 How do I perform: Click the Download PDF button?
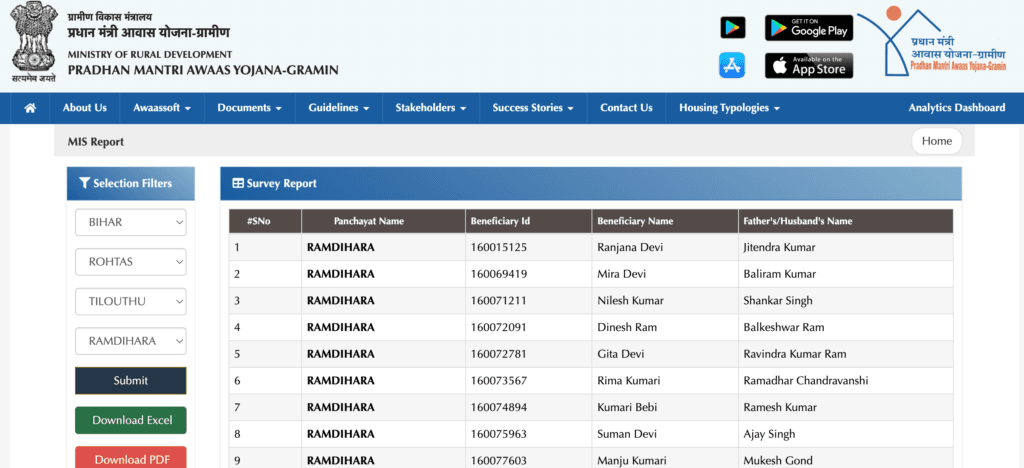131,459
